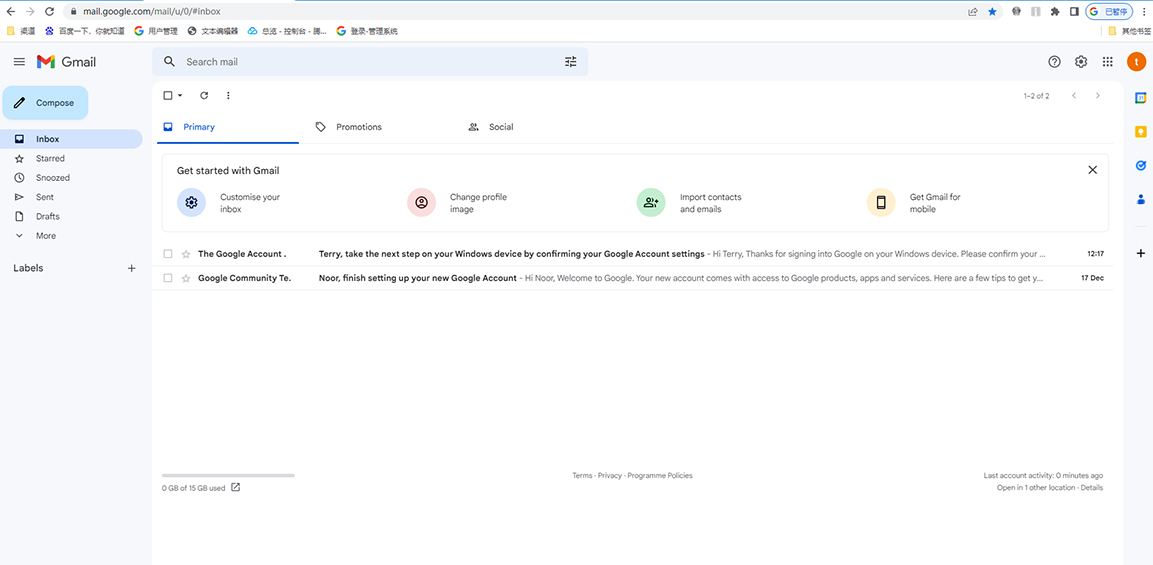Screen dimensions: 1153x565
Task: Refresh the inbox message list
Action: point(204,96)
